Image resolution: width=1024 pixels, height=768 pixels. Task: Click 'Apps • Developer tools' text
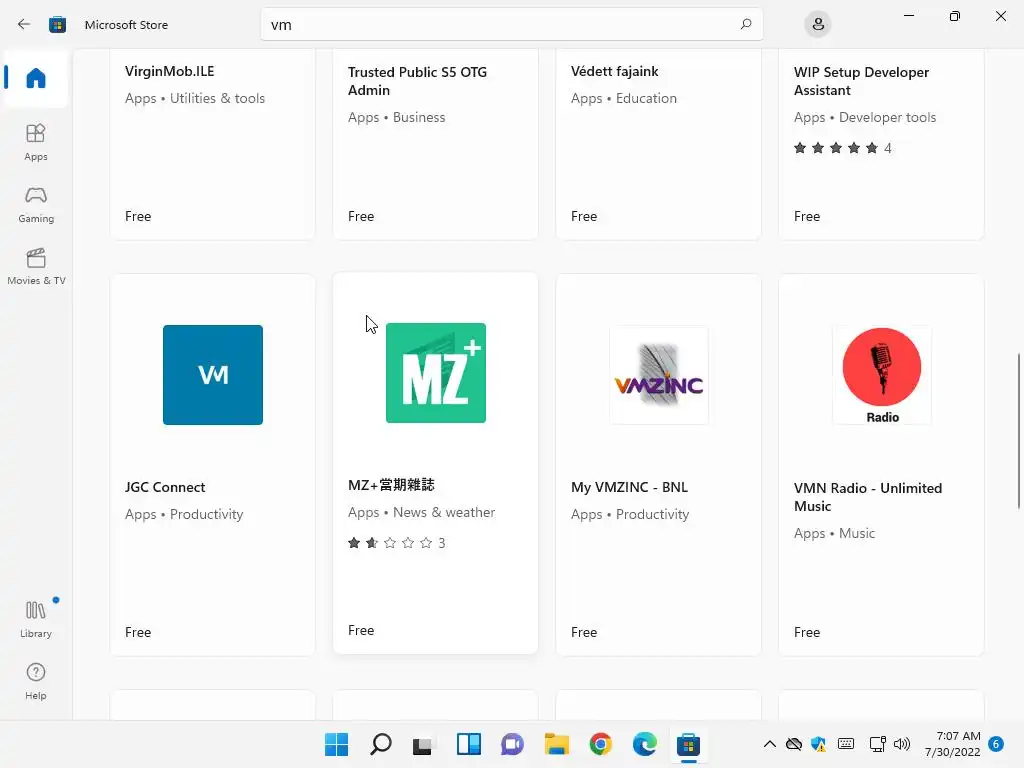point(865,118)
